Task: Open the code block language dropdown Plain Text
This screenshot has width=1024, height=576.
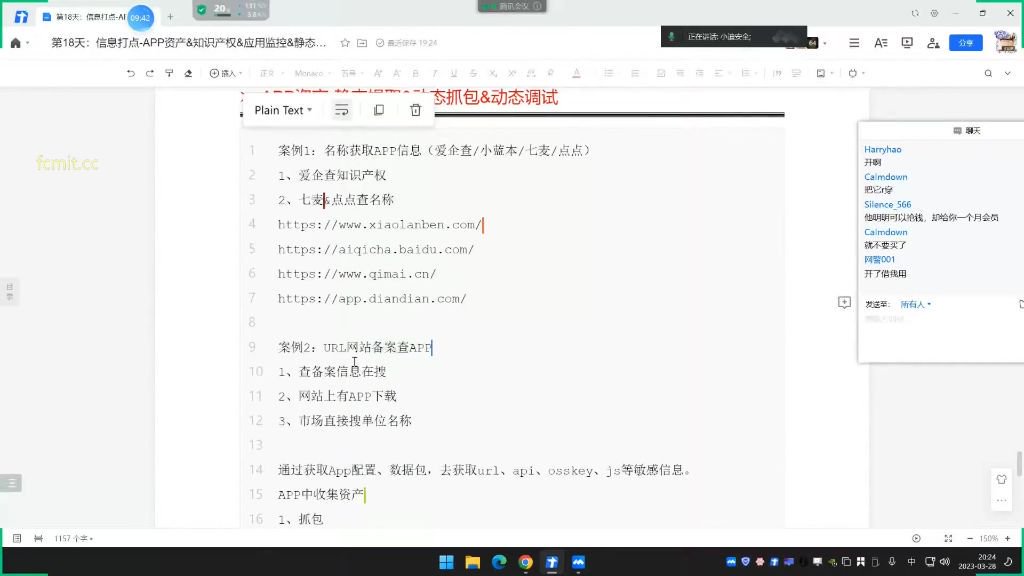Action: pos(283,110)
